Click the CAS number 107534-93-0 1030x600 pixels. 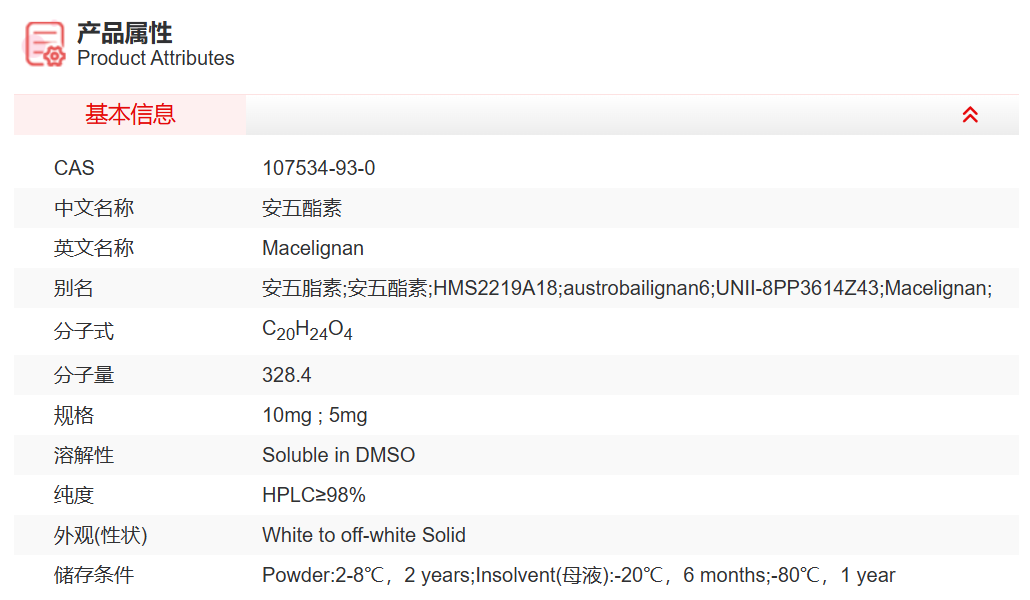point(318,168)
